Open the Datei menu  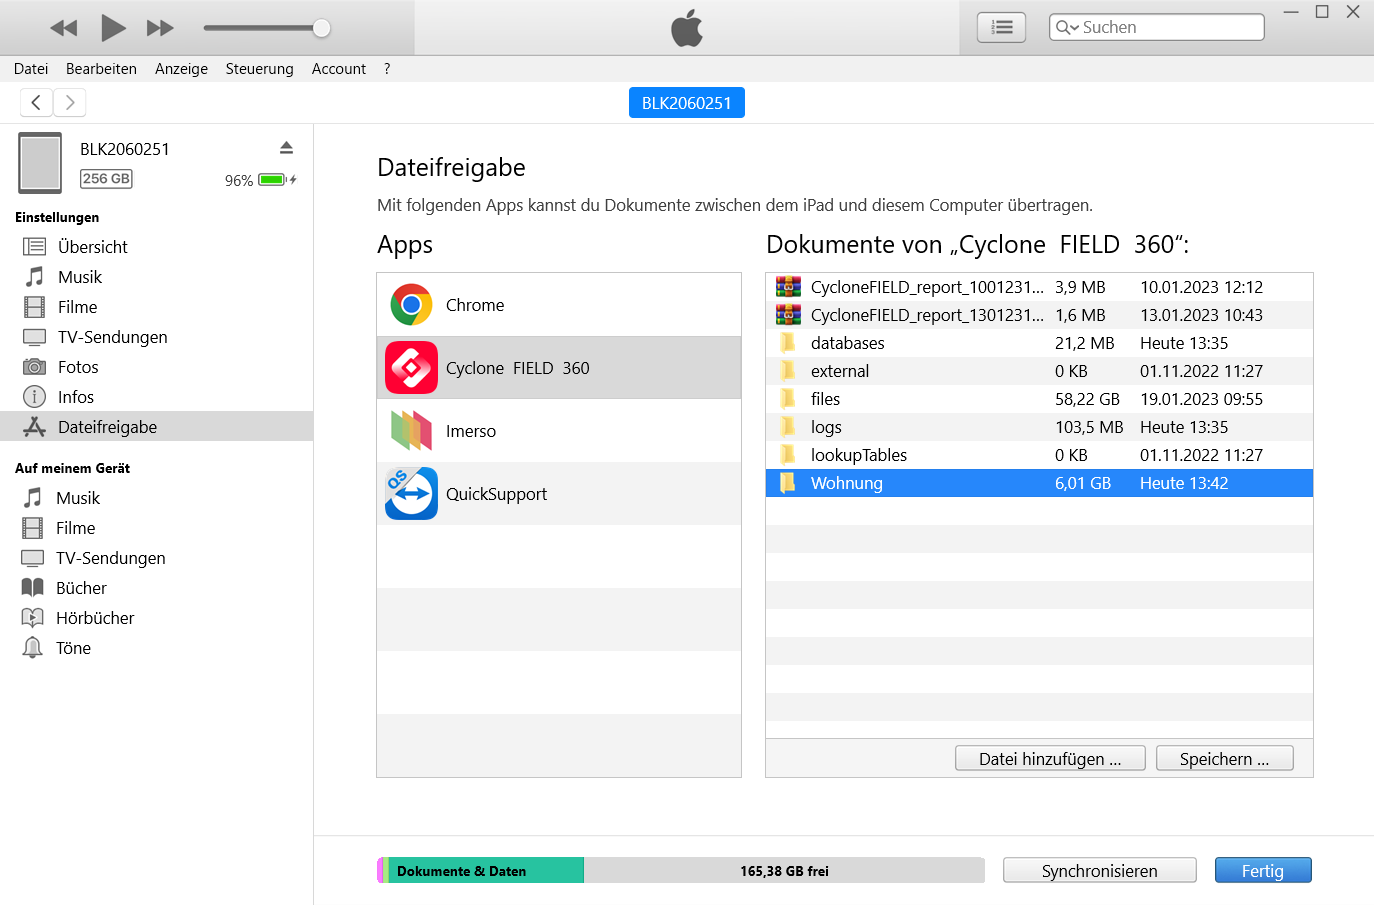click(31, 69)
